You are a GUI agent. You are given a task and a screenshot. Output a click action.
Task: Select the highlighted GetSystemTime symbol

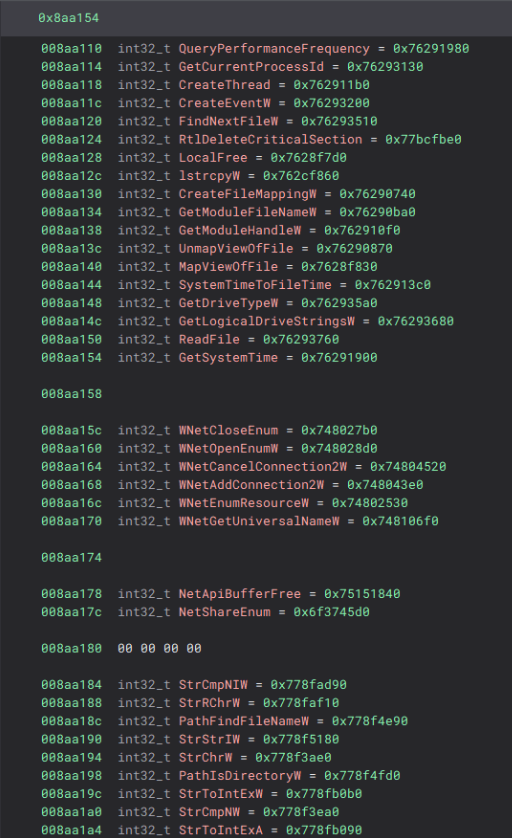(x=228, y=358)
